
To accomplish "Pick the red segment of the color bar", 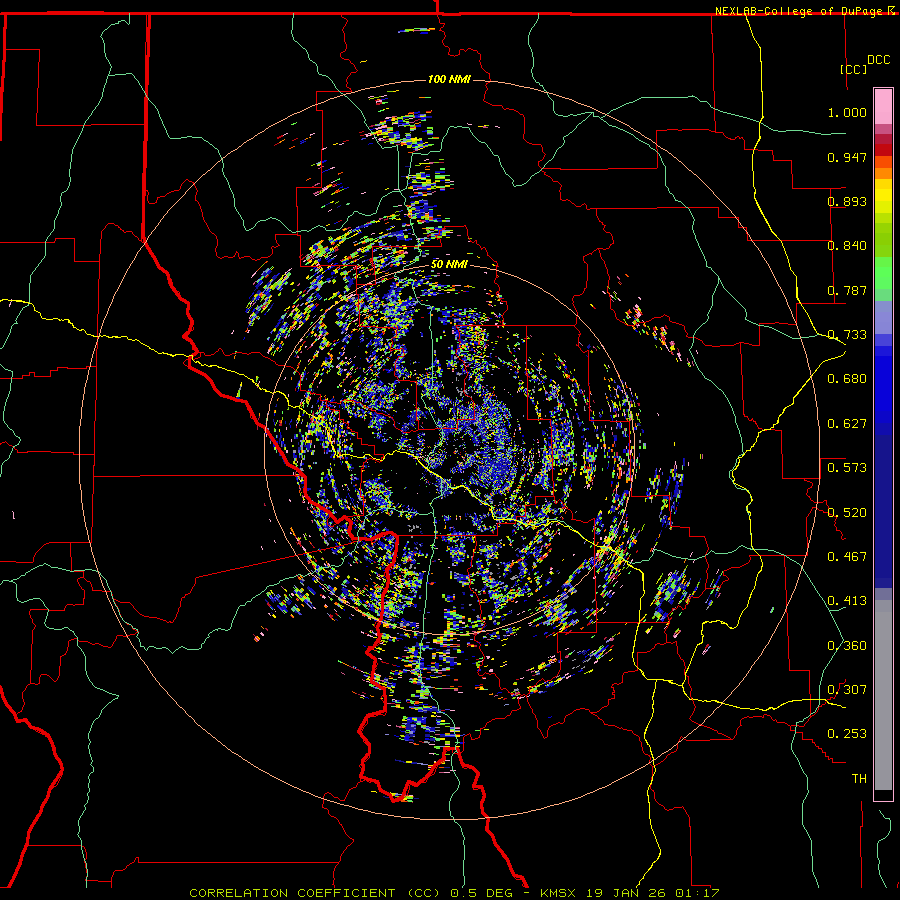I will click(883, 150).
